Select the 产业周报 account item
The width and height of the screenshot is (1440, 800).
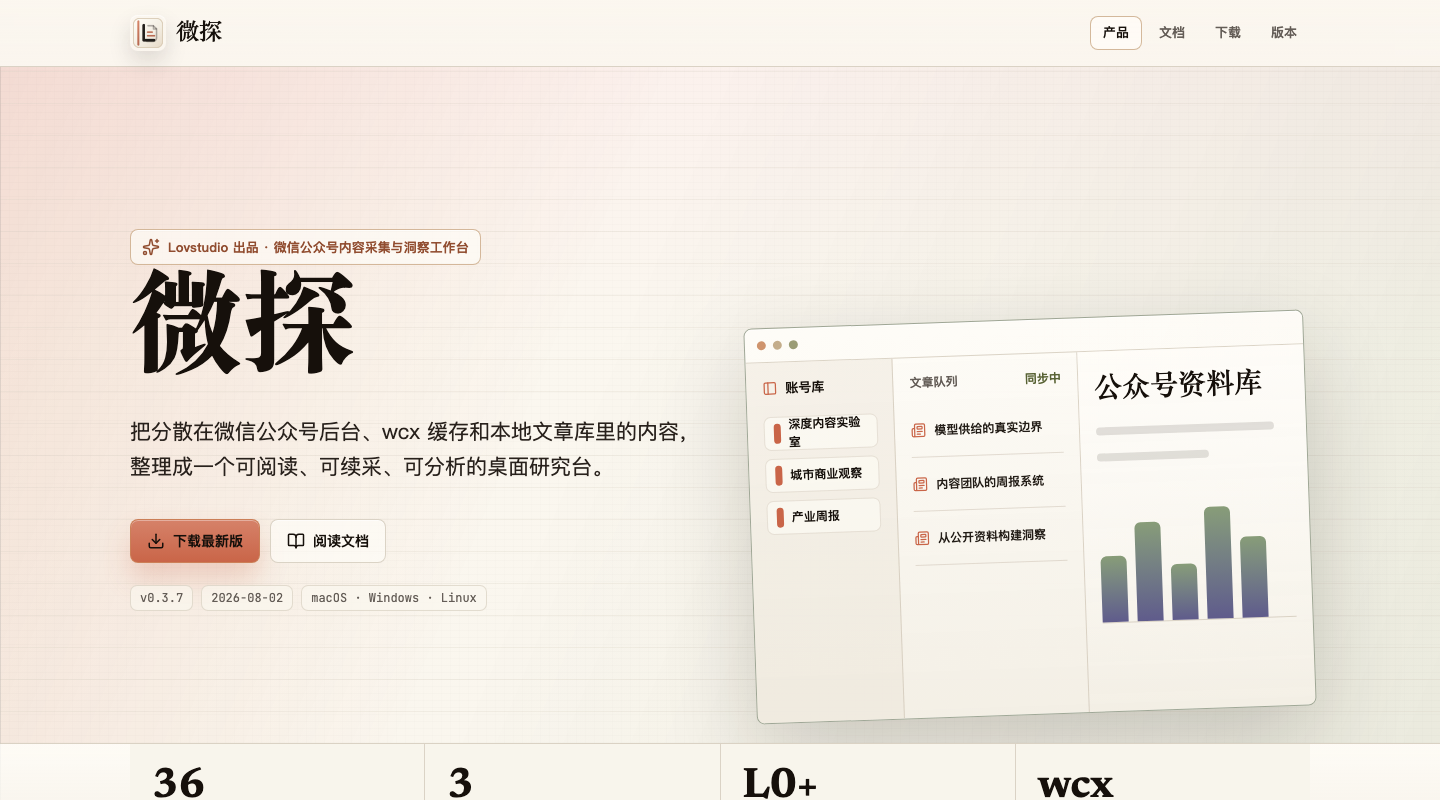click(824, 516)
